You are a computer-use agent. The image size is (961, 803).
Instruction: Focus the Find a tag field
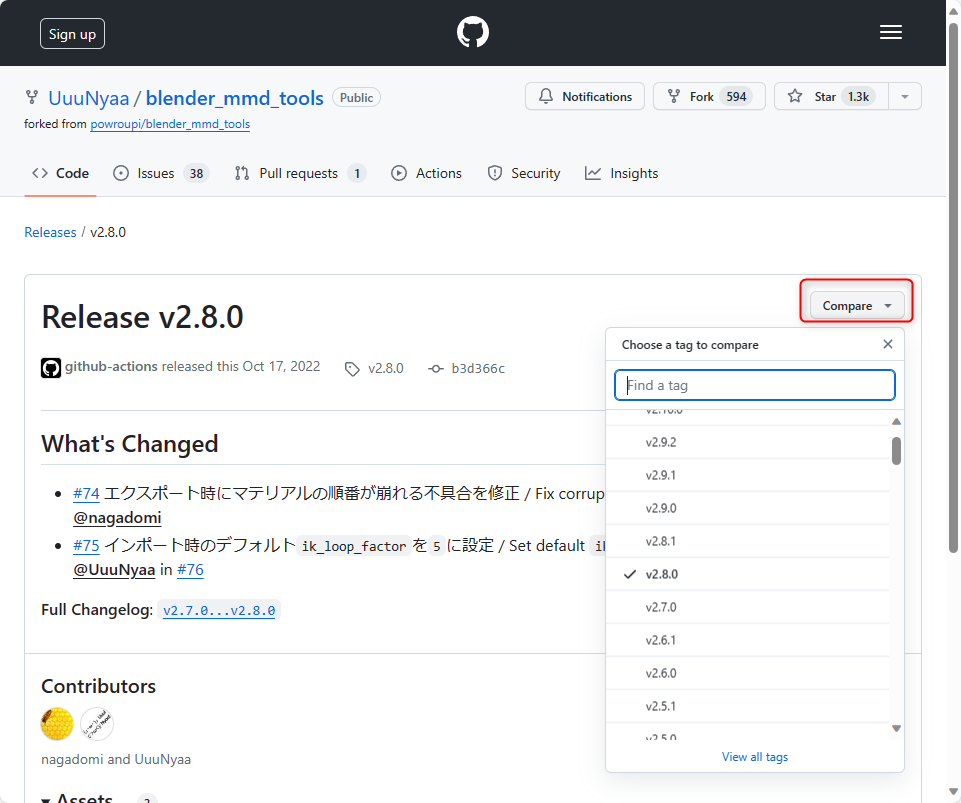(x=754, y=385)
